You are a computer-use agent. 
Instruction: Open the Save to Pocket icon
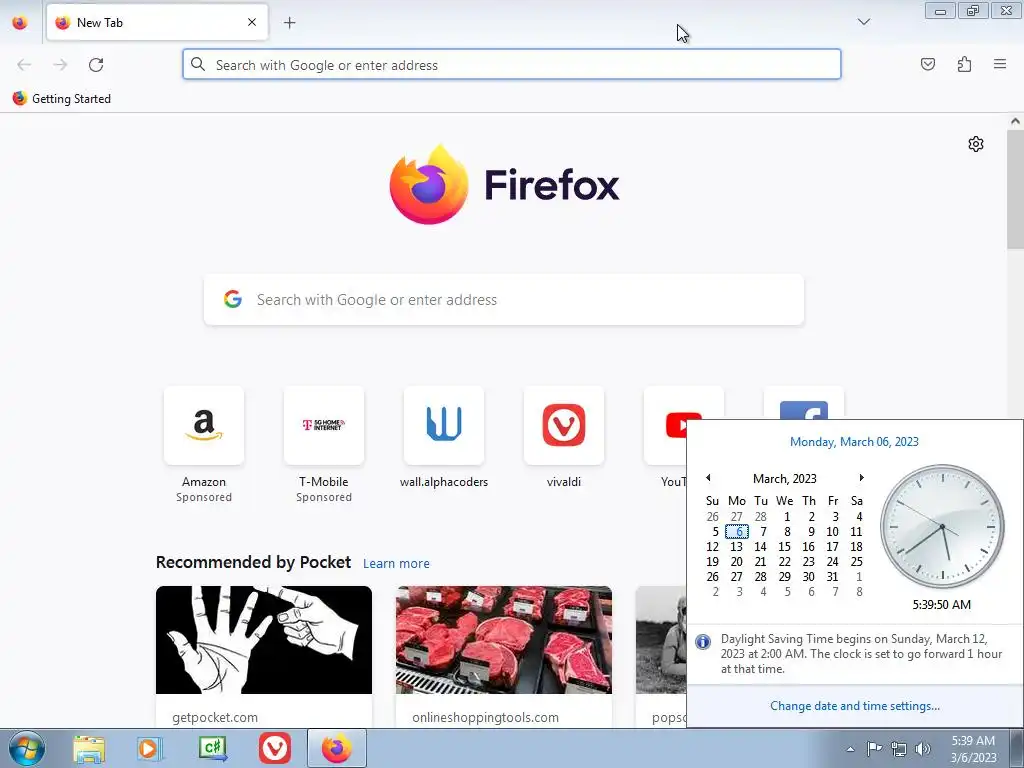pos(927,64)
